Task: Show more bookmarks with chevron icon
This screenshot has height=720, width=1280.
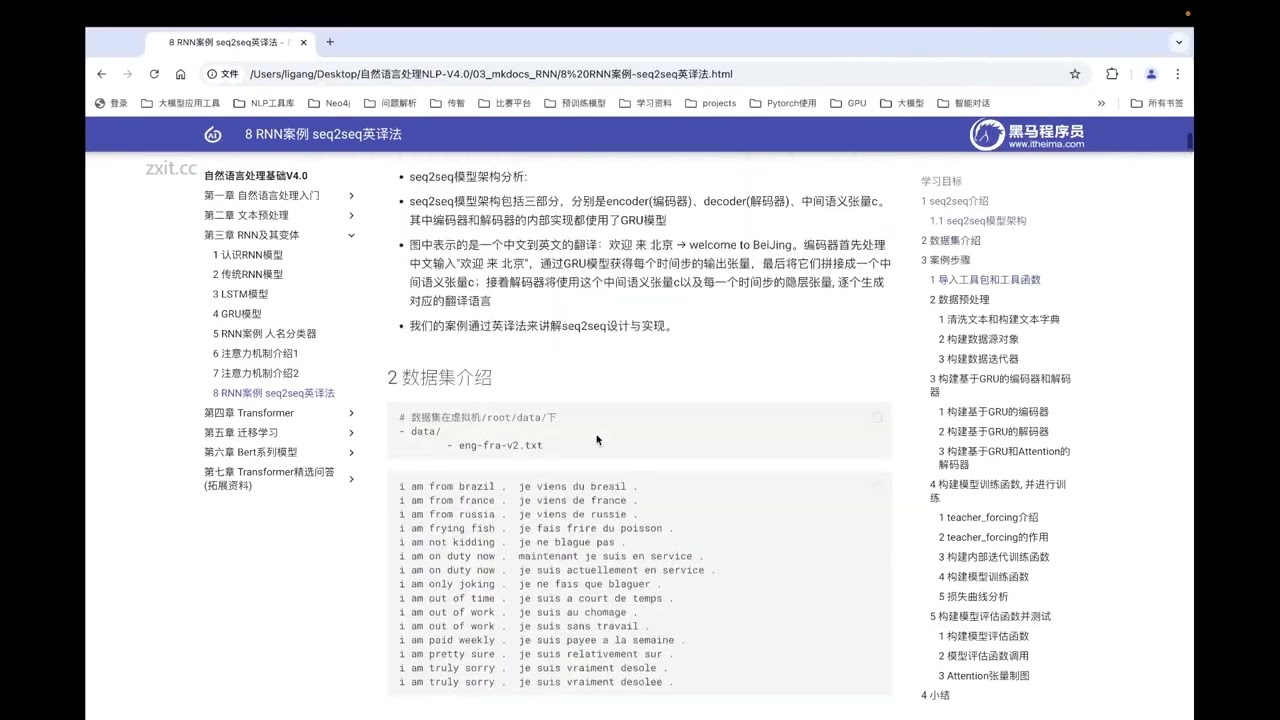Action: [1101, 103]
